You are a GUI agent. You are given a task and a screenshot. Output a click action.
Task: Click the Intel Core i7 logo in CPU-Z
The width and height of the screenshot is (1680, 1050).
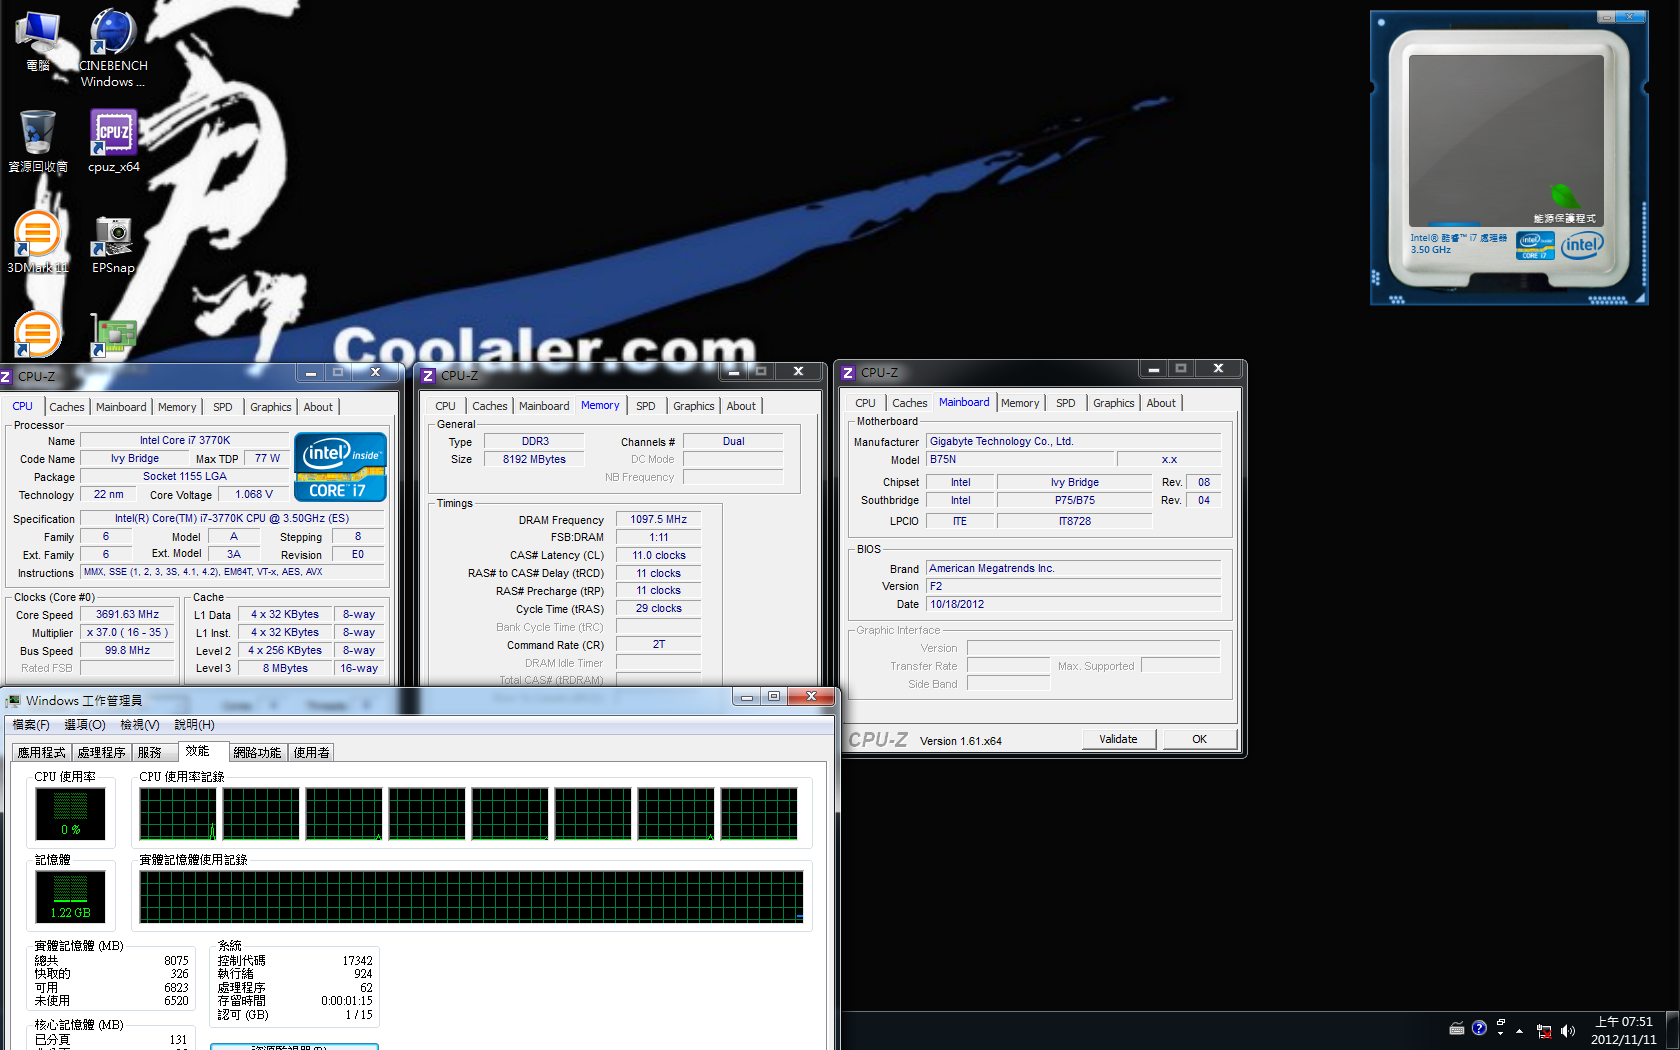[340, 466]
